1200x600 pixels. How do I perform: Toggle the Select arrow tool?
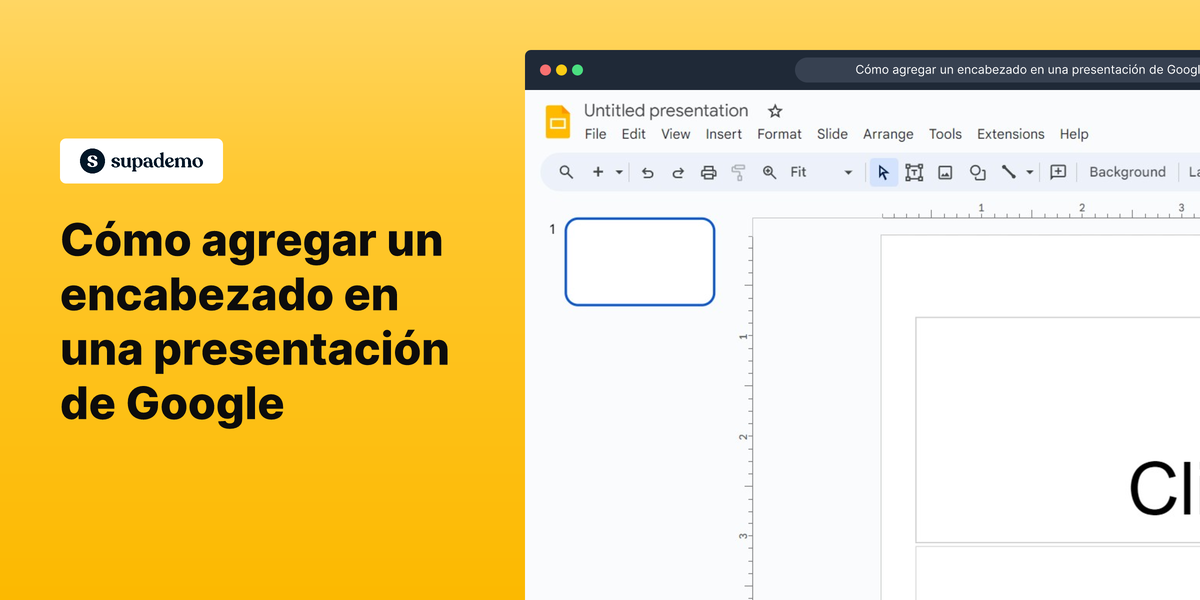(x=883, y=172)
